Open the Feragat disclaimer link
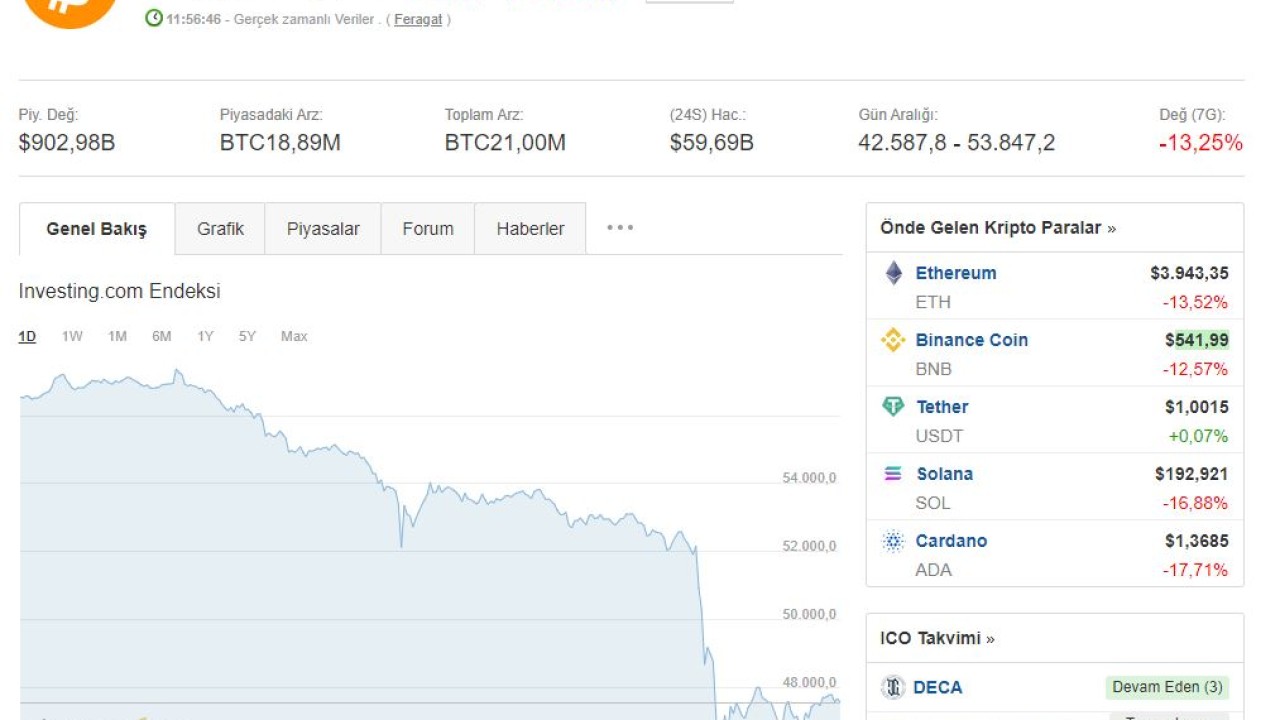Viewport: 1280px width, 720px height. click(x=418, y=19)
